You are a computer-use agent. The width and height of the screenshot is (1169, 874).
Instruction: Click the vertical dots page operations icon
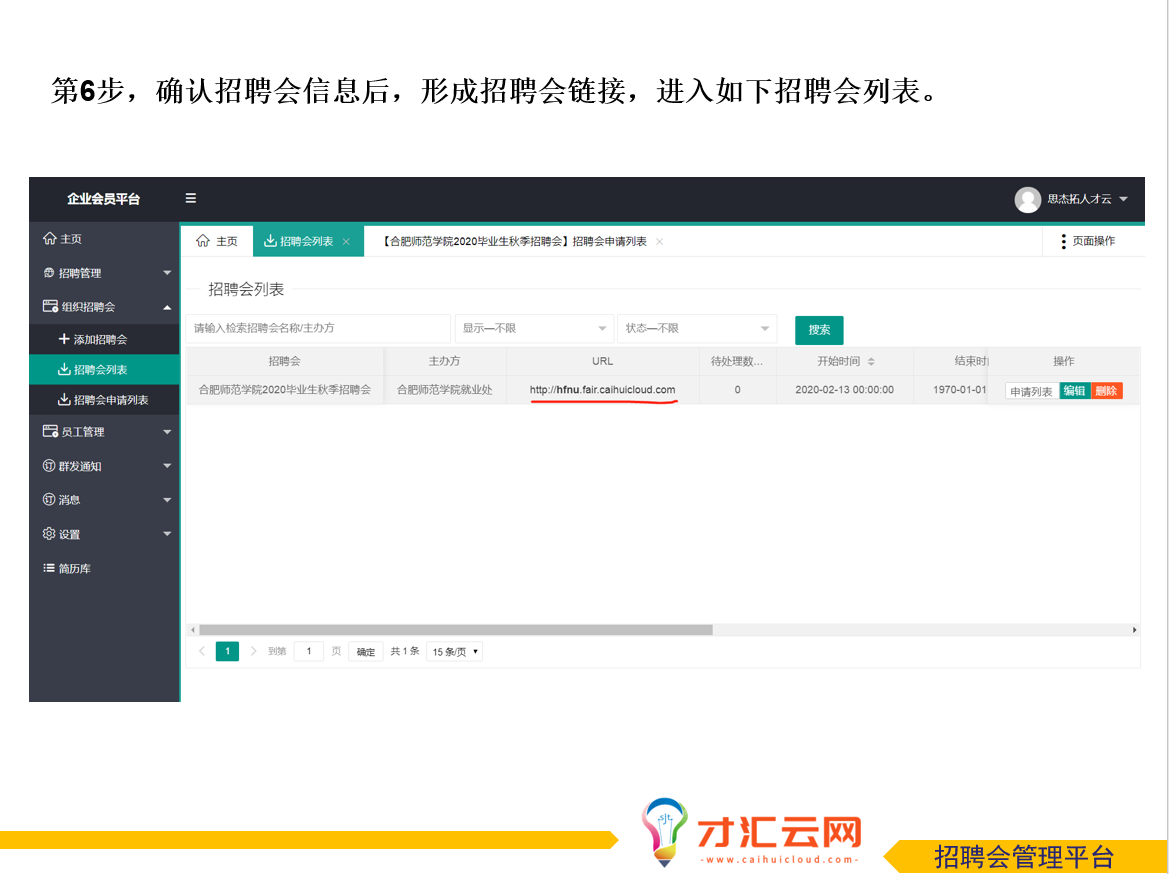(1063, 242)
